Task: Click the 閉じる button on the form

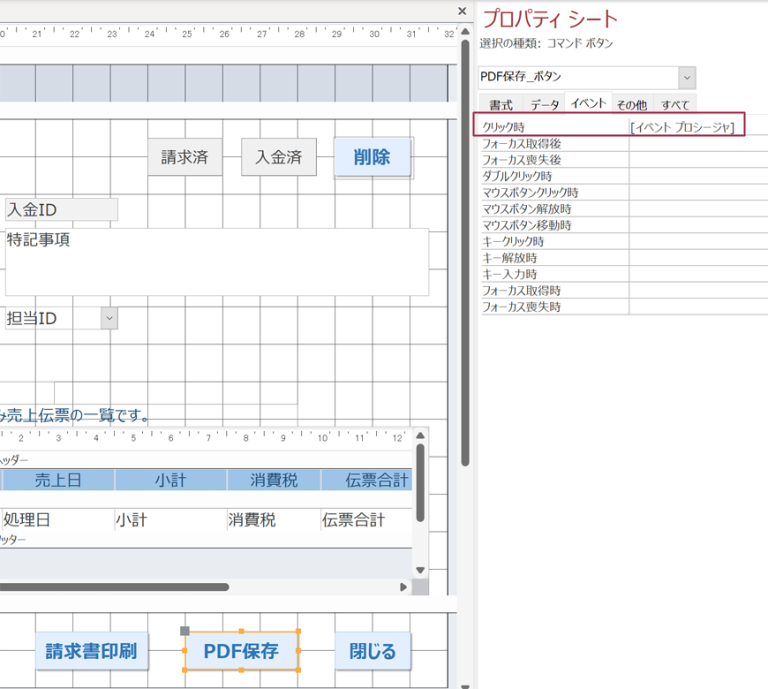Action: tap(372, 652)
